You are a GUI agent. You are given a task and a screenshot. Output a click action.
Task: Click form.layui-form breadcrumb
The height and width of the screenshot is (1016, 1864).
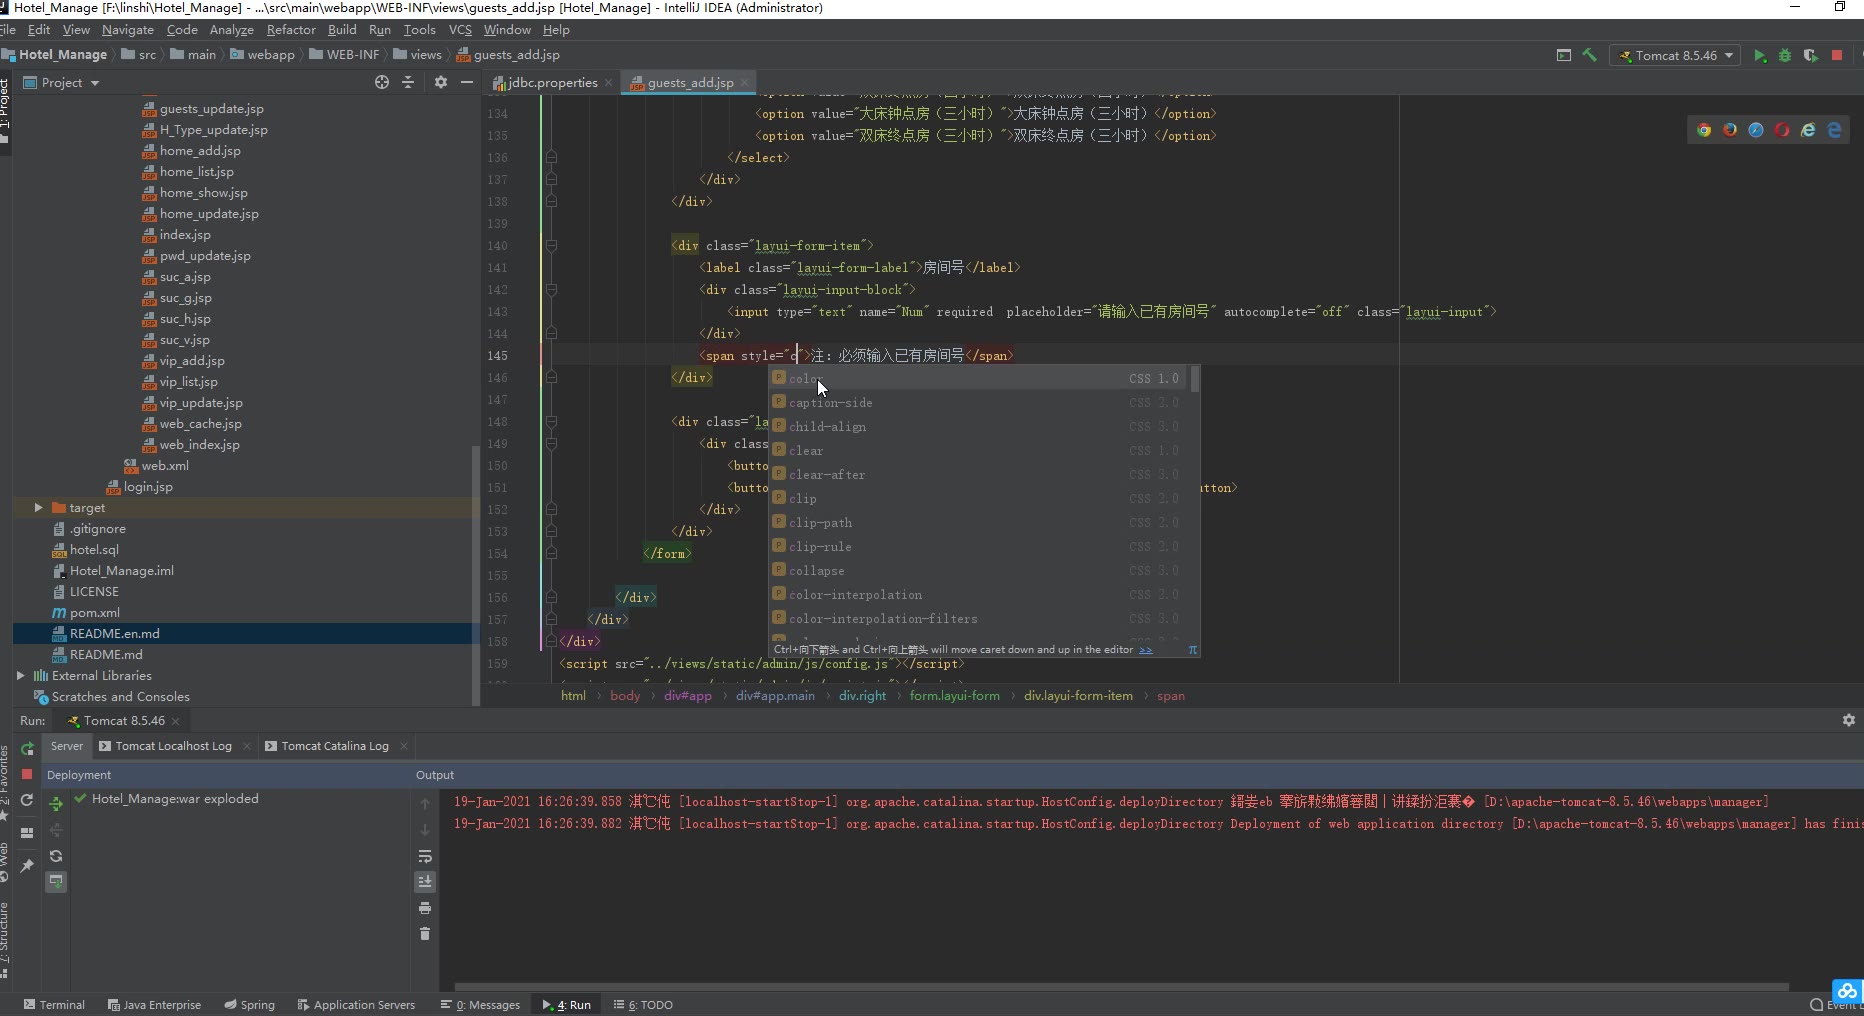[954, 696]
